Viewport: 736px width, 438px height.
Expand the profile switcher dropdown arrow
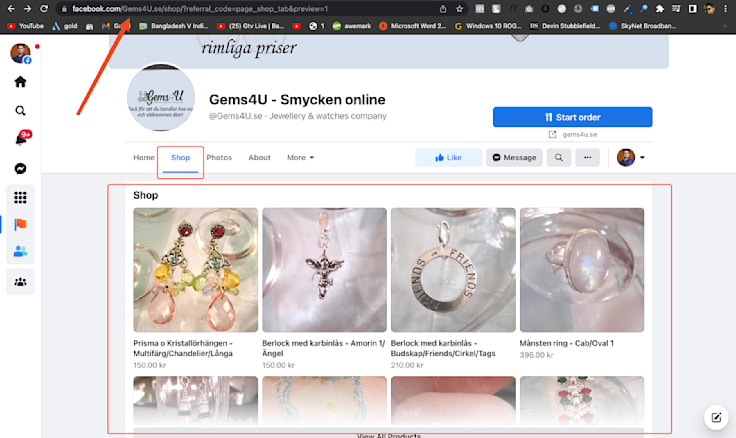[x=642, y=157]
